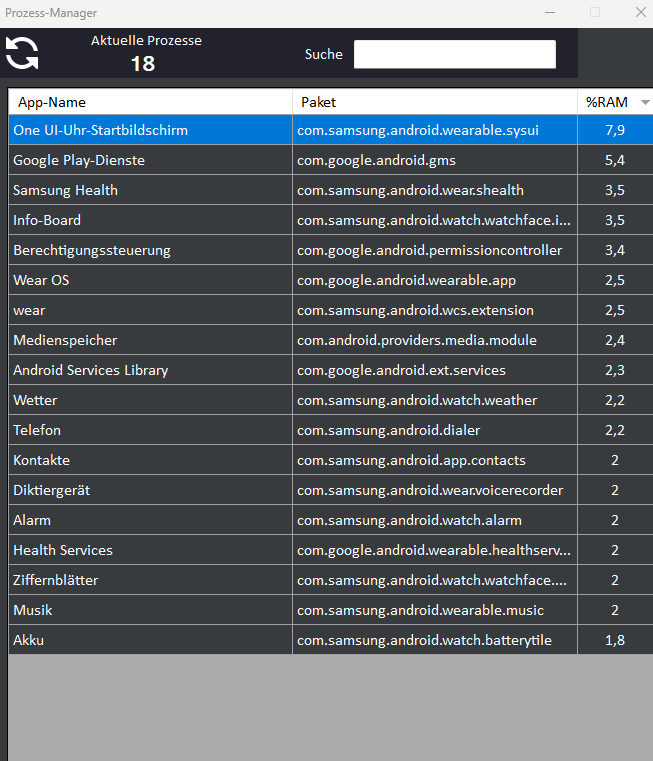
Task: Click the Suche search input field
Action: pyautogui.click(x=454, y=54)
